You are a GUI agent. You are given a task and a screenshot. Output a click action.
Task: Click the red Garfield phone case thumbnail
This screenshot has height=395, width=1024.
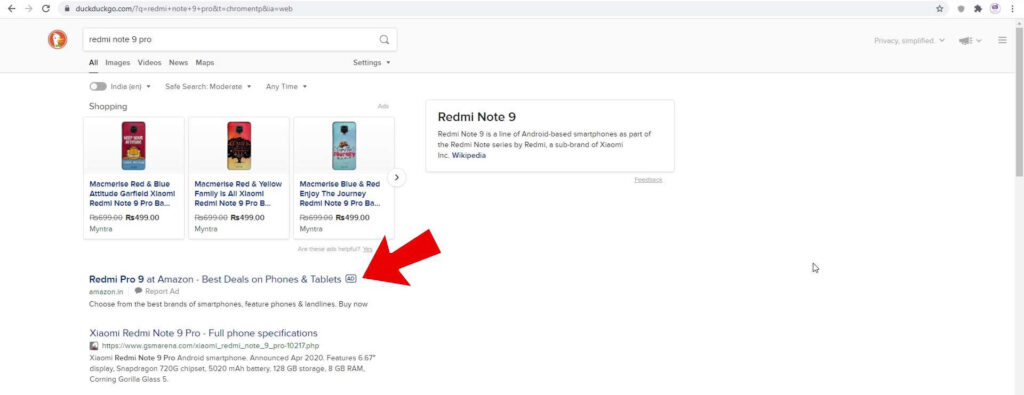[x=134, y=146]
